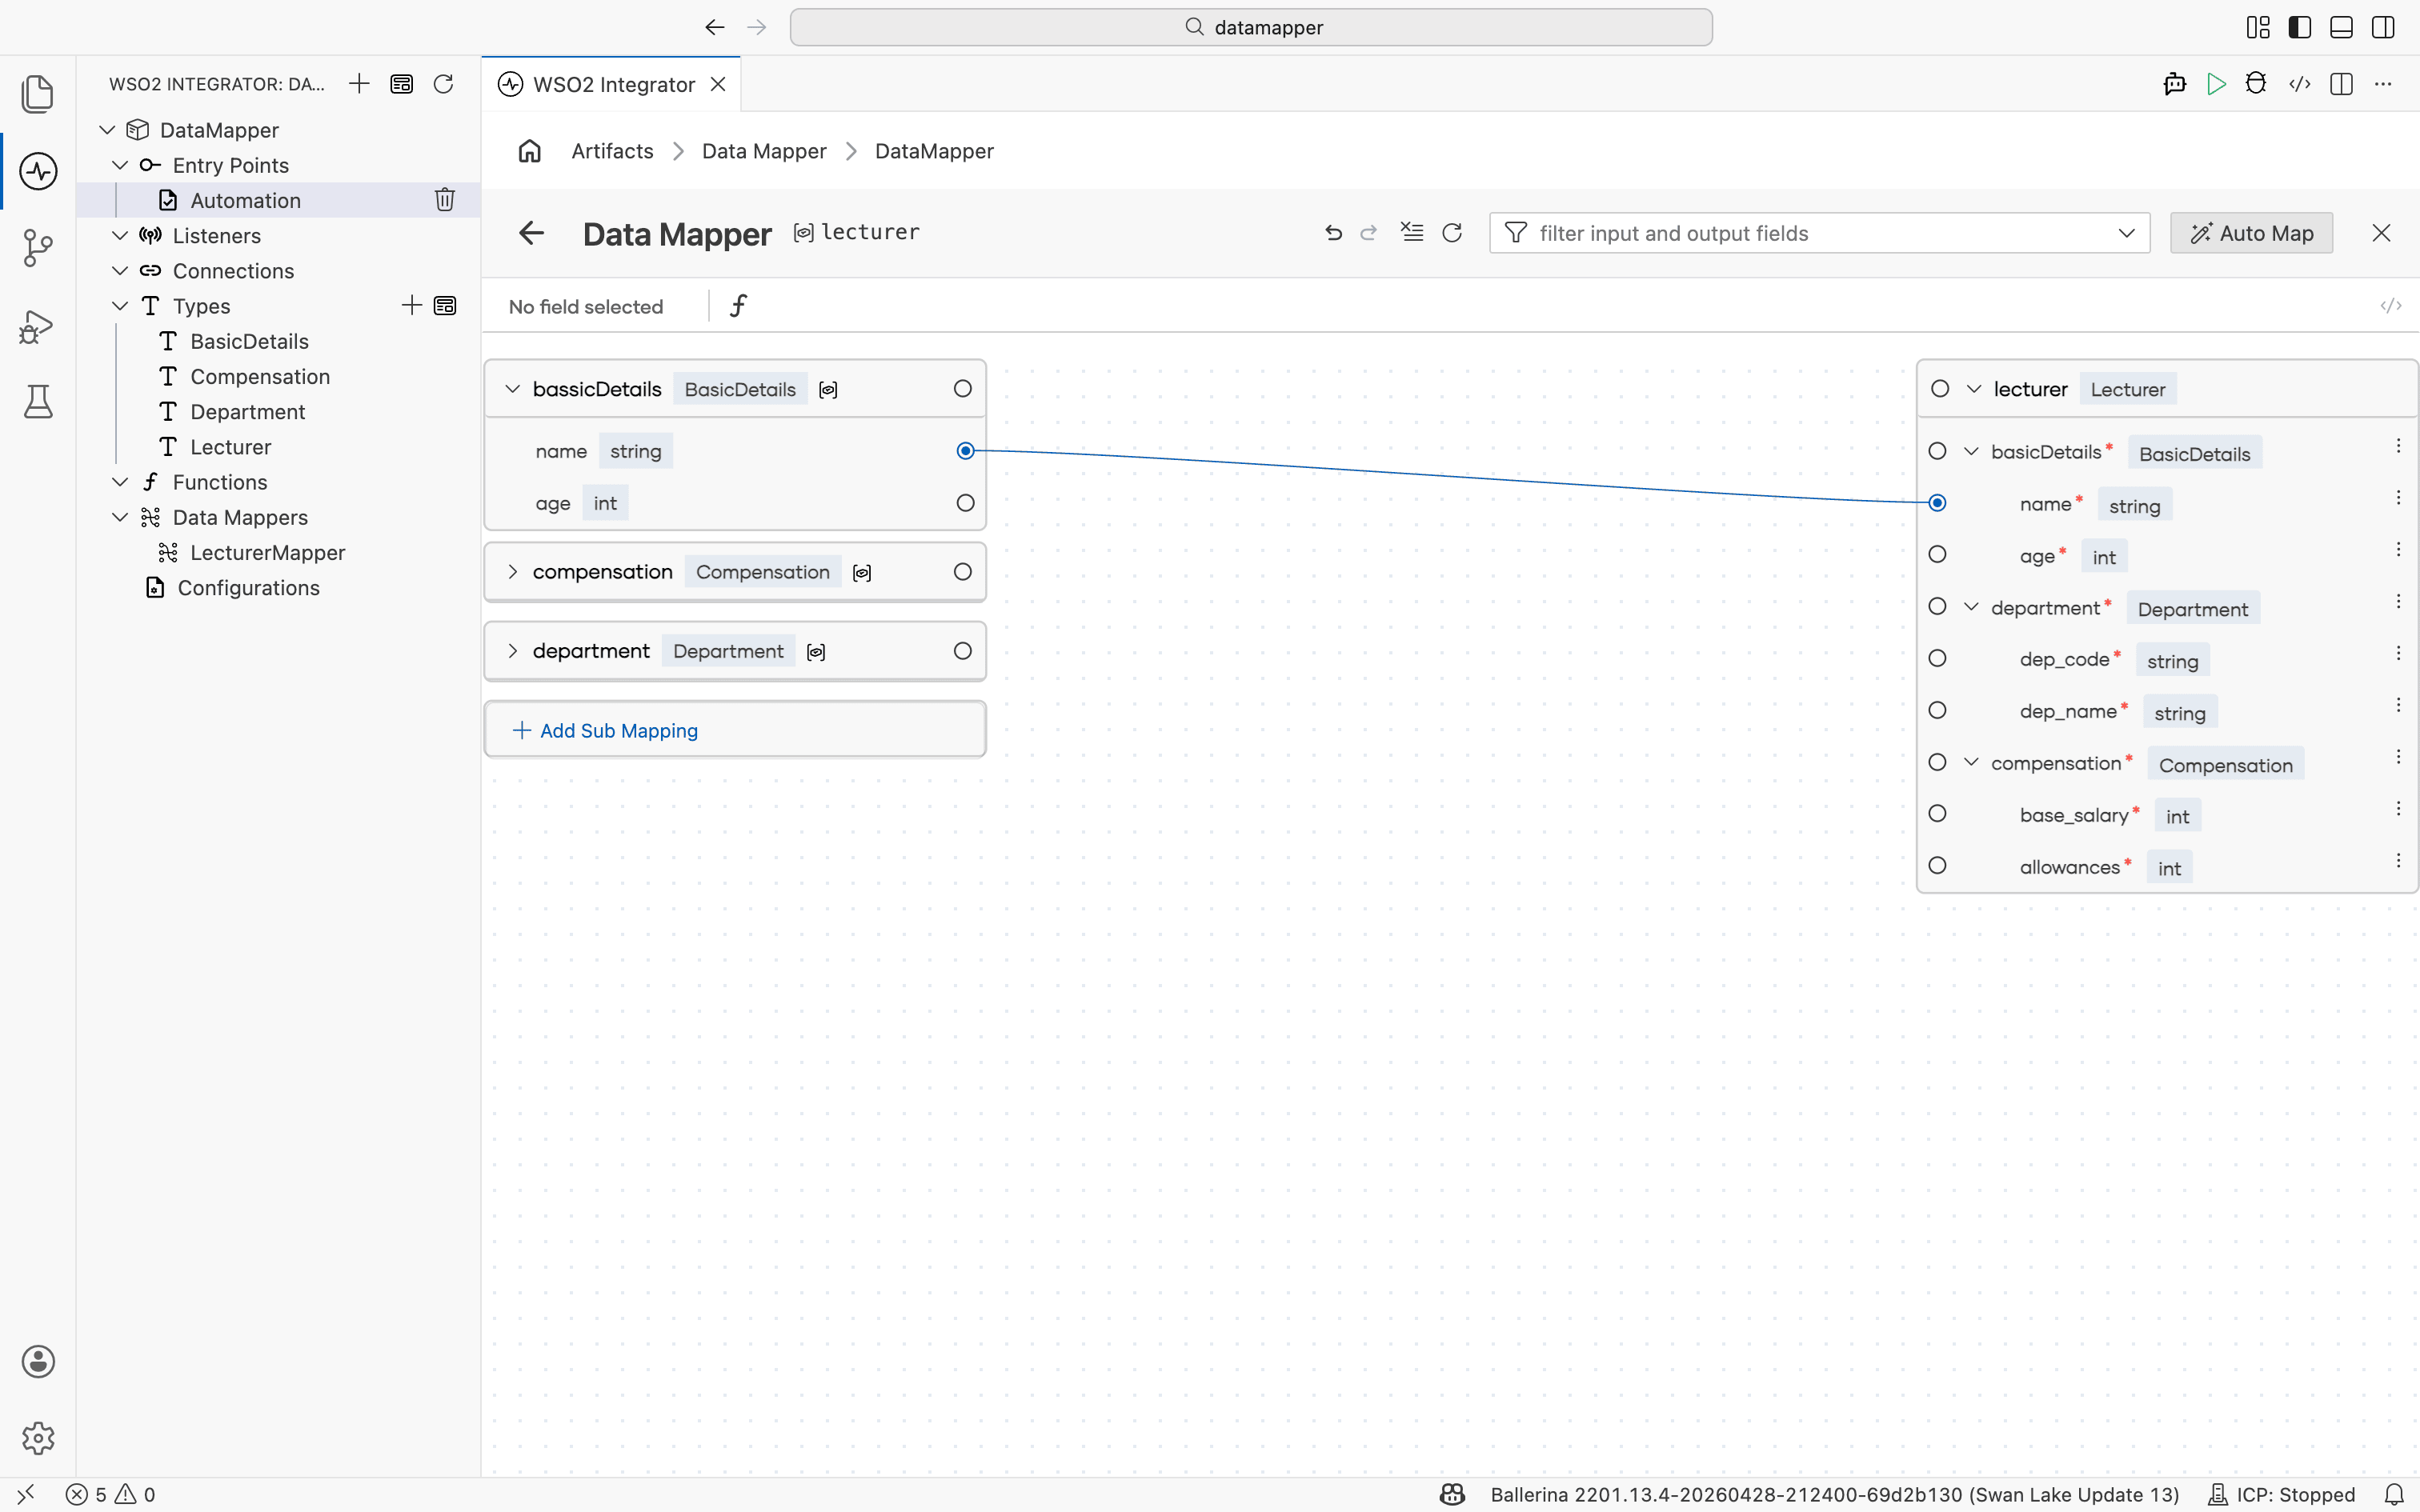Select compensation input port circle
Image resolution: width=2420 pixels, height=1512 pixels.
pyautogui.click(x=962, y=572)
